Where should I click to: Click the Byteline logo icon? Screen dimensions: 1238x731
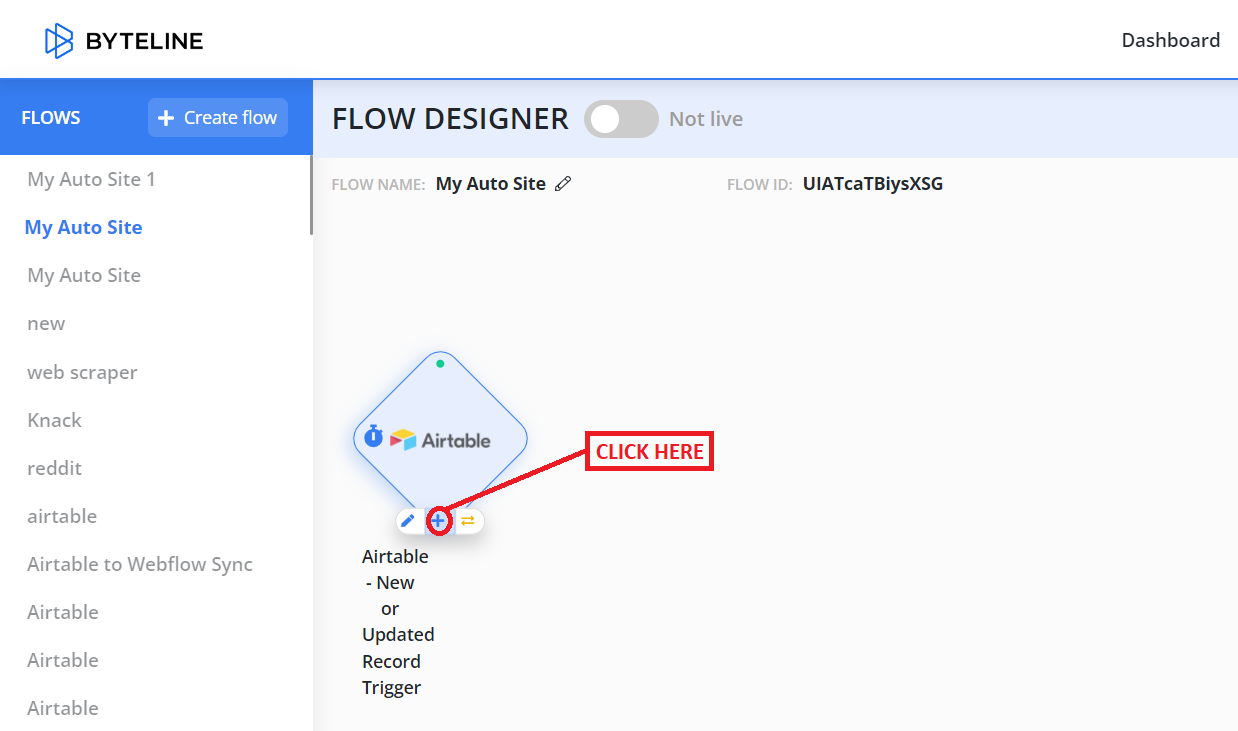point(59,41)
